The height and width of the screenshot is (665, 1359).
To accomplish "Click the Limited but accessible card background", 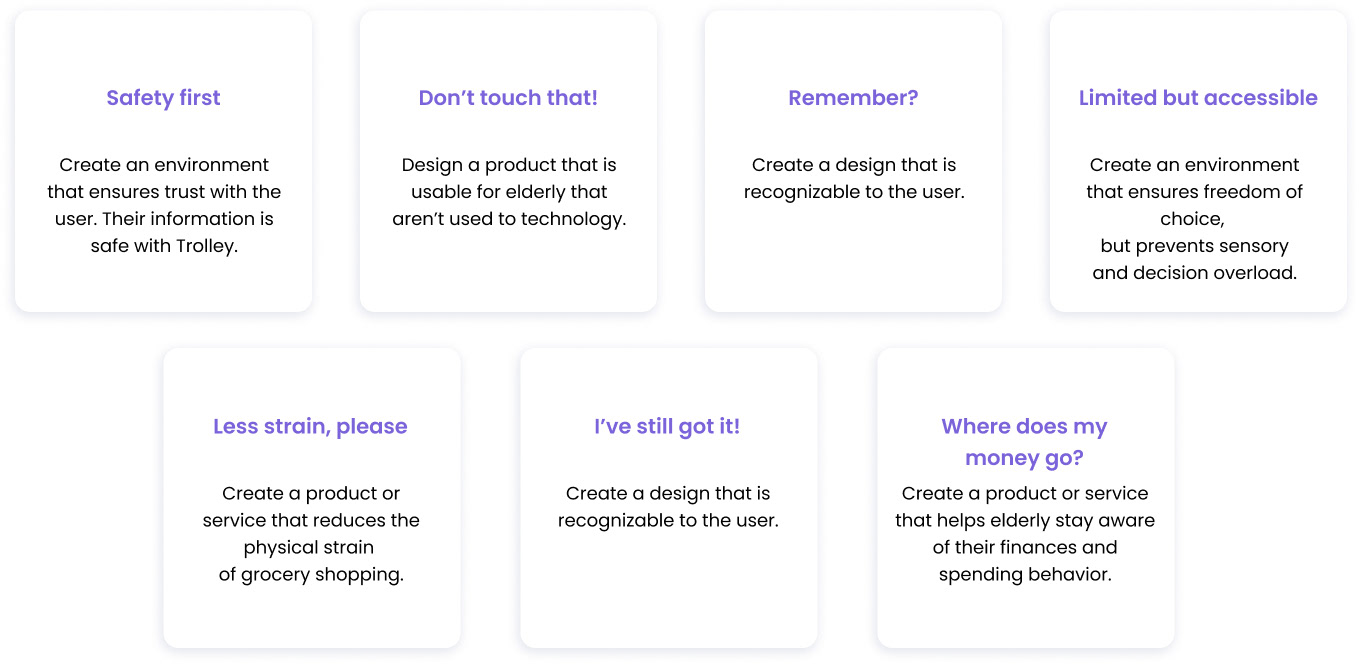I will [1198, 161].
